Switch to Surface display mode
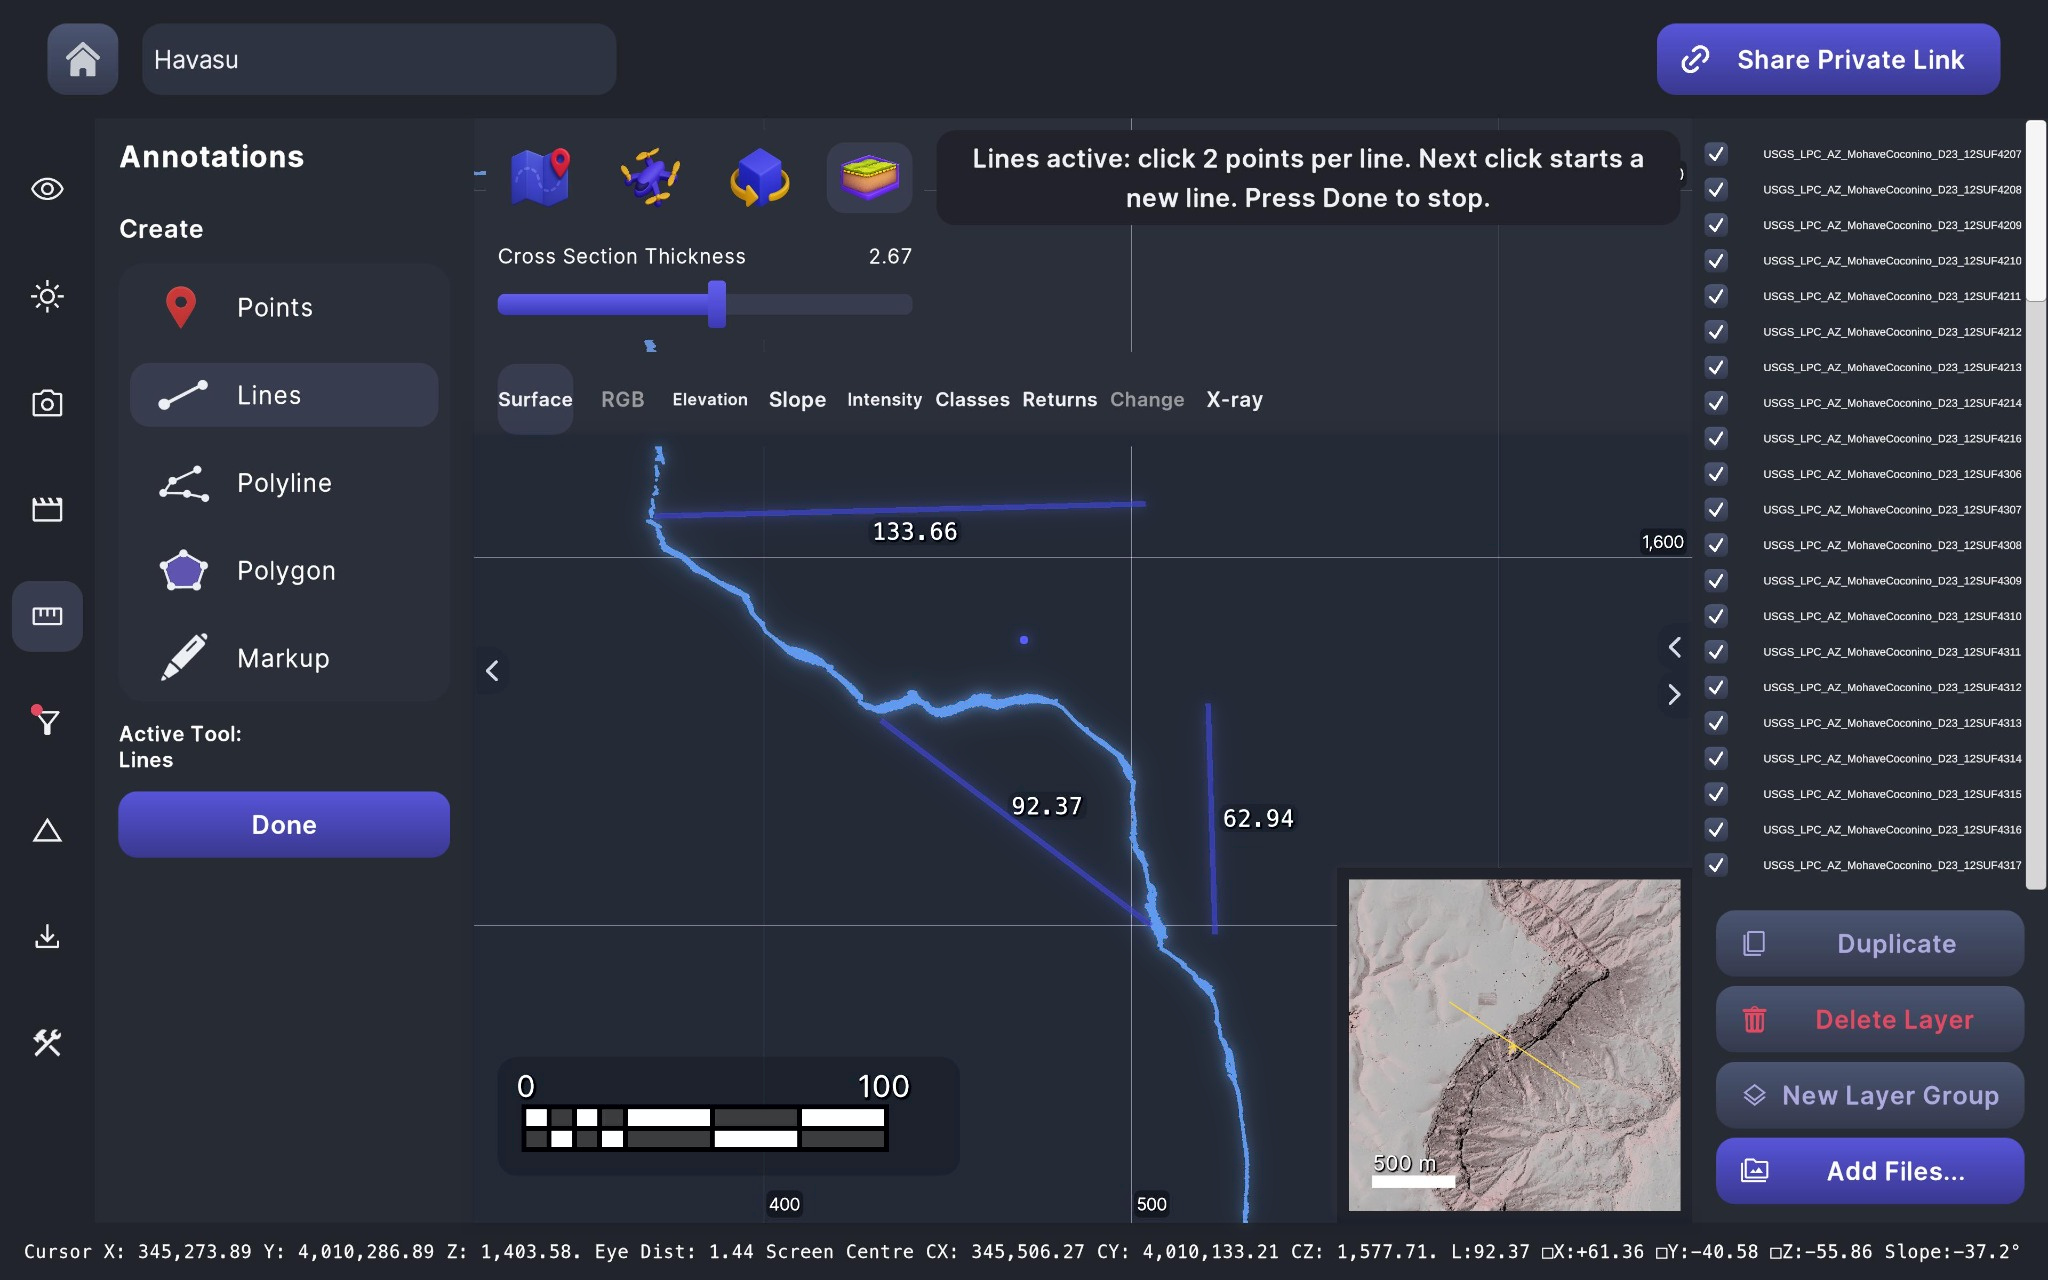 click(x=535, y=399)
